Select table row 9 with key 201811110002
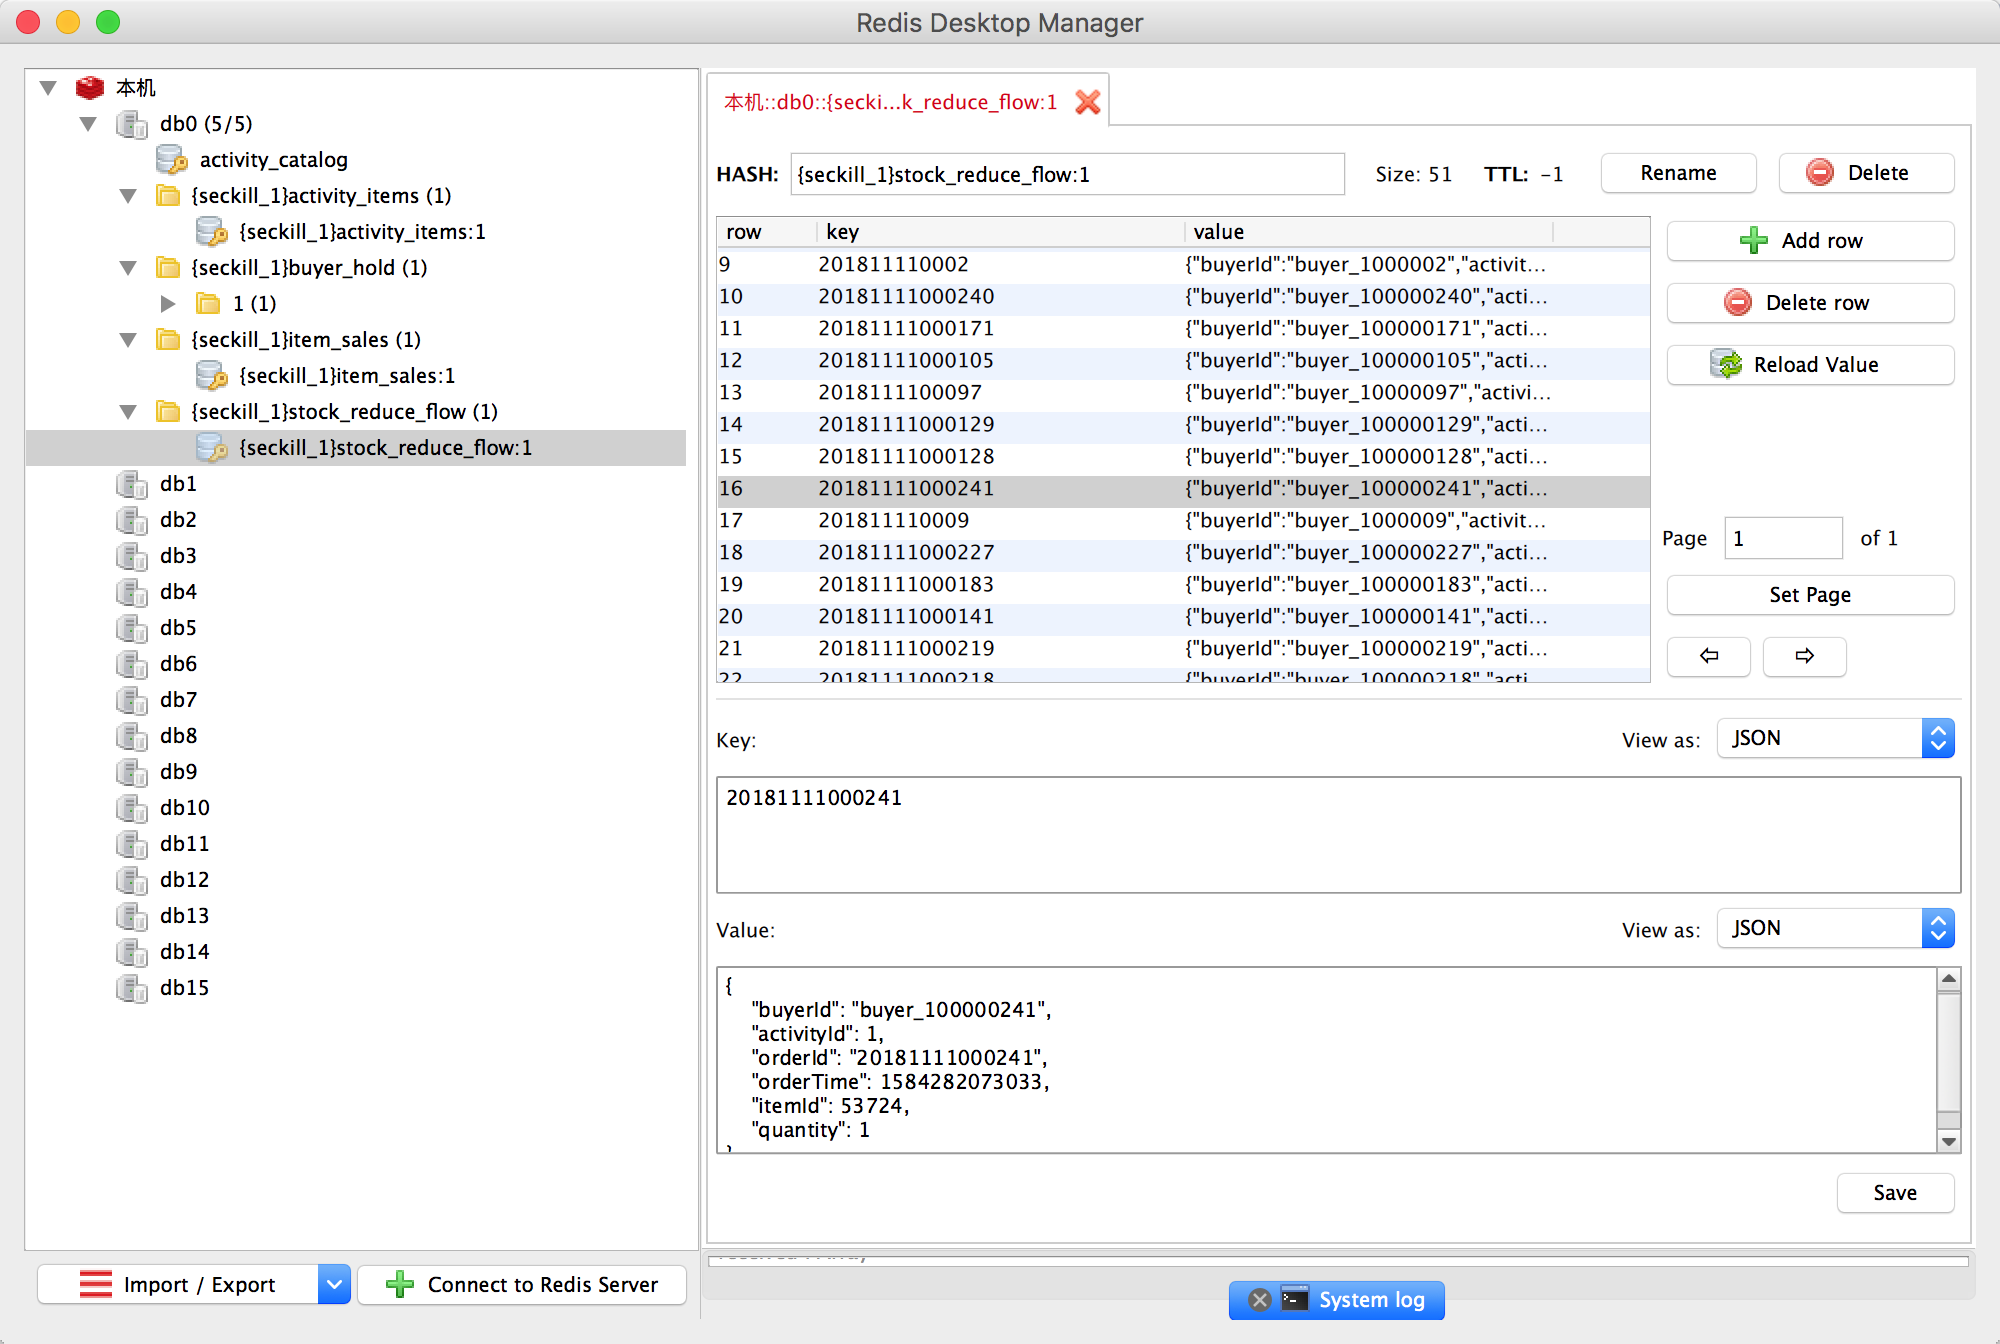The image size is (2000, 1344). click(x=1183, y=264)
